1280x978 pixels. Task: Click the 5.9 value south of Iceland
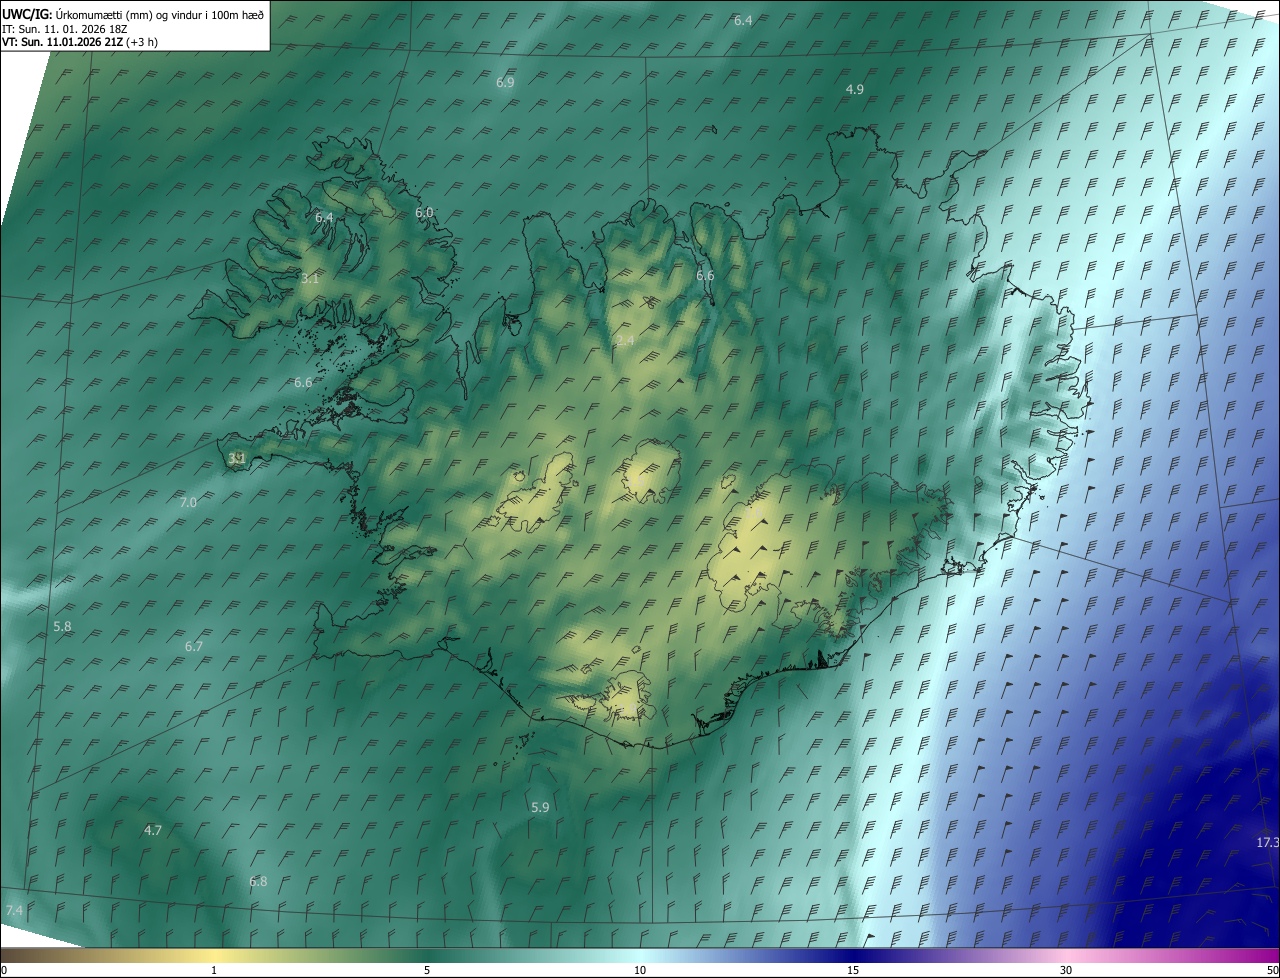tap(540, 807)
